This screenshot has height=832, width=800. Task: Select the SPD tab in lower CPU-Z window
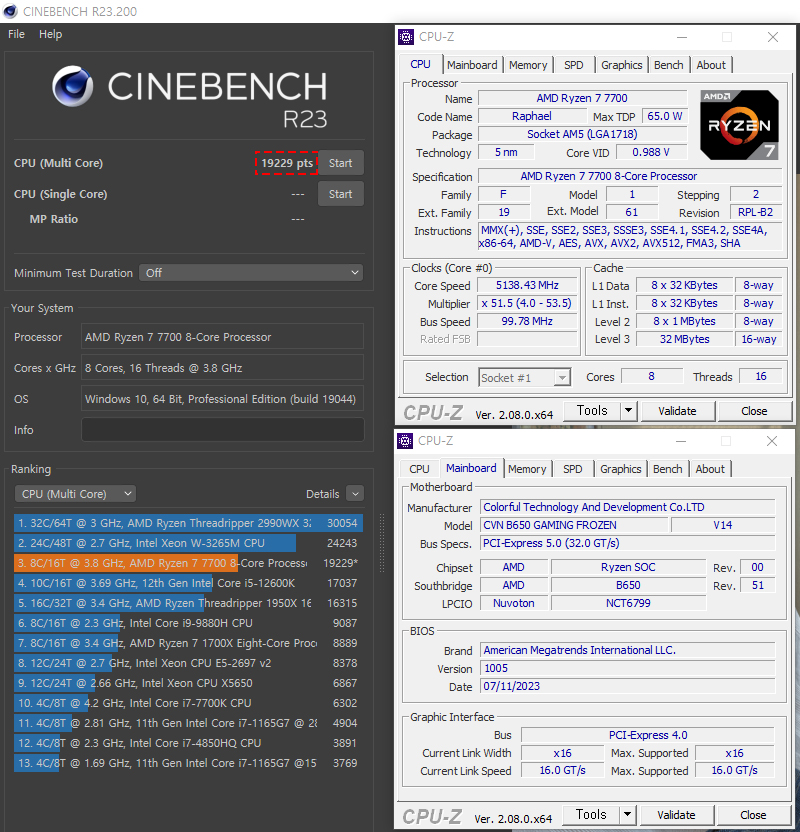point(572,469)
